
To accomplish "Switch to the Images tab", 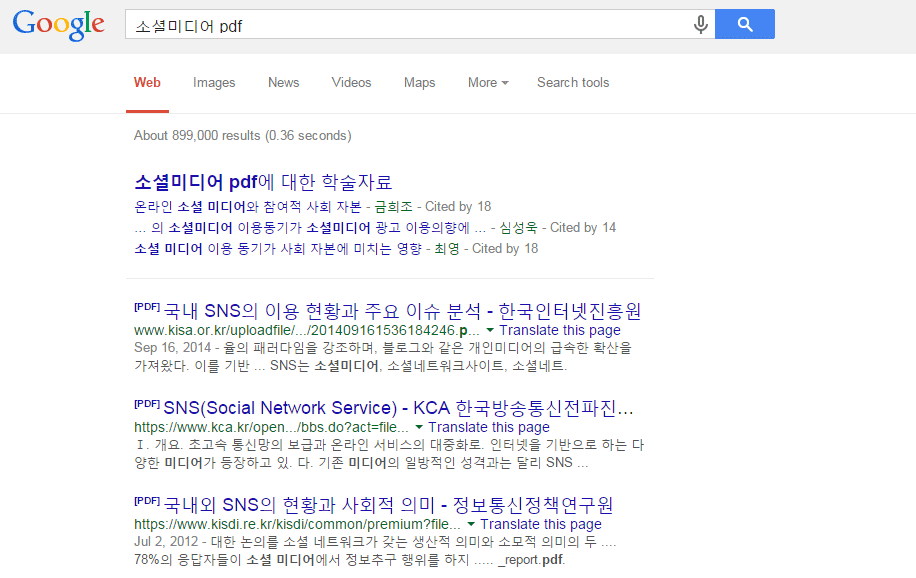I will click(x=214, y=83).
